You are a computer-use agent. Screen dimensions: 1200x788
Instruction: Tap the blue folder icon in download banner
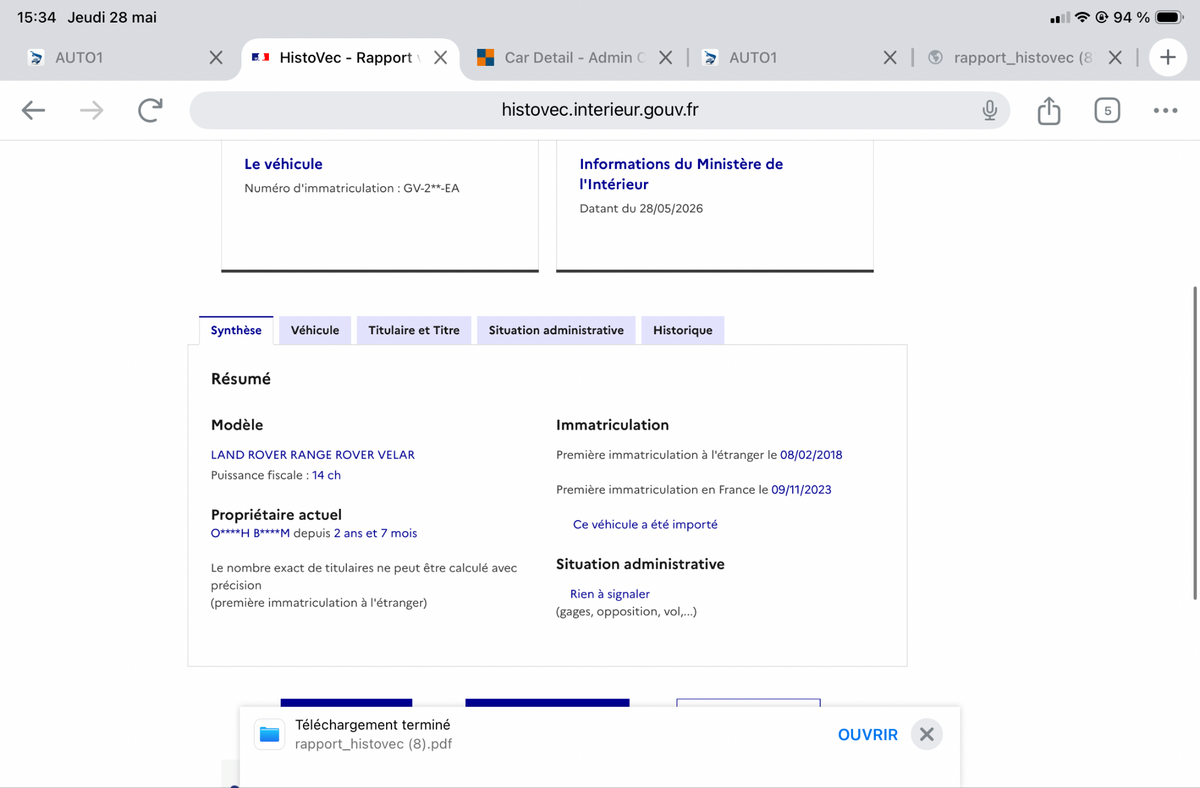pos(270,734)
